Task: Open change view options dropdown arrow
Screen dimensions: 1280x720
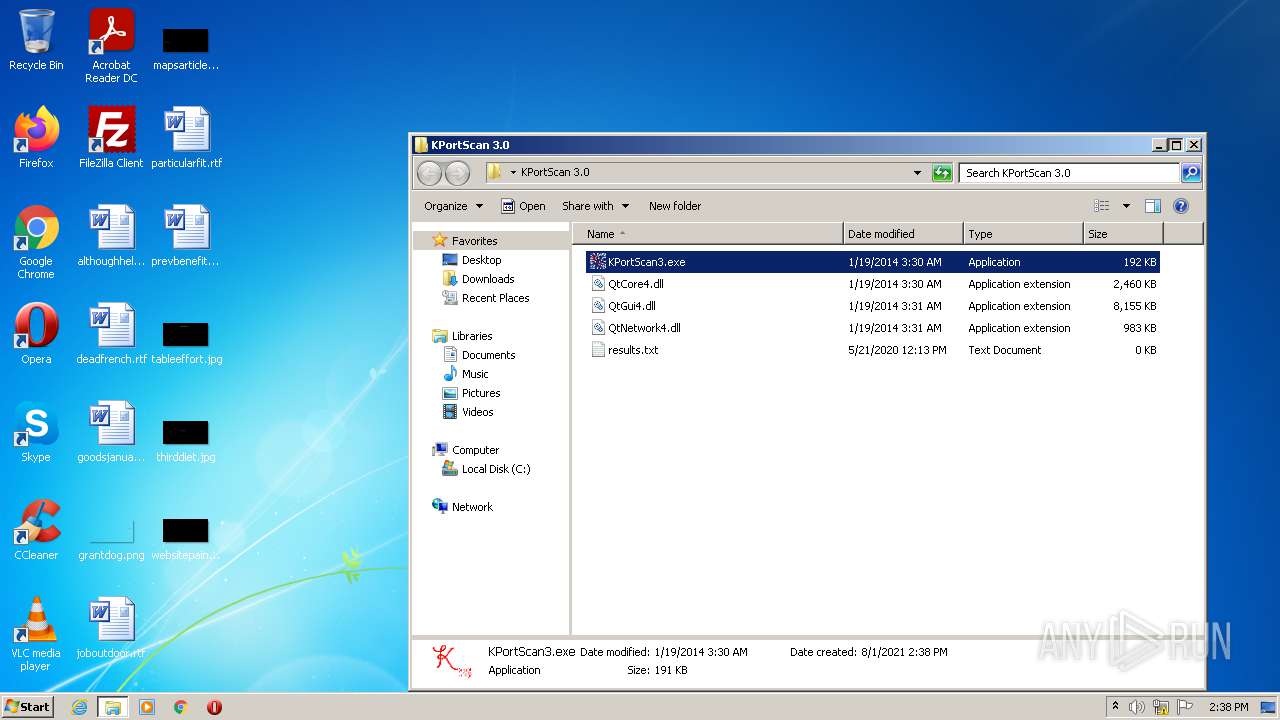Action: point(1126,206)
